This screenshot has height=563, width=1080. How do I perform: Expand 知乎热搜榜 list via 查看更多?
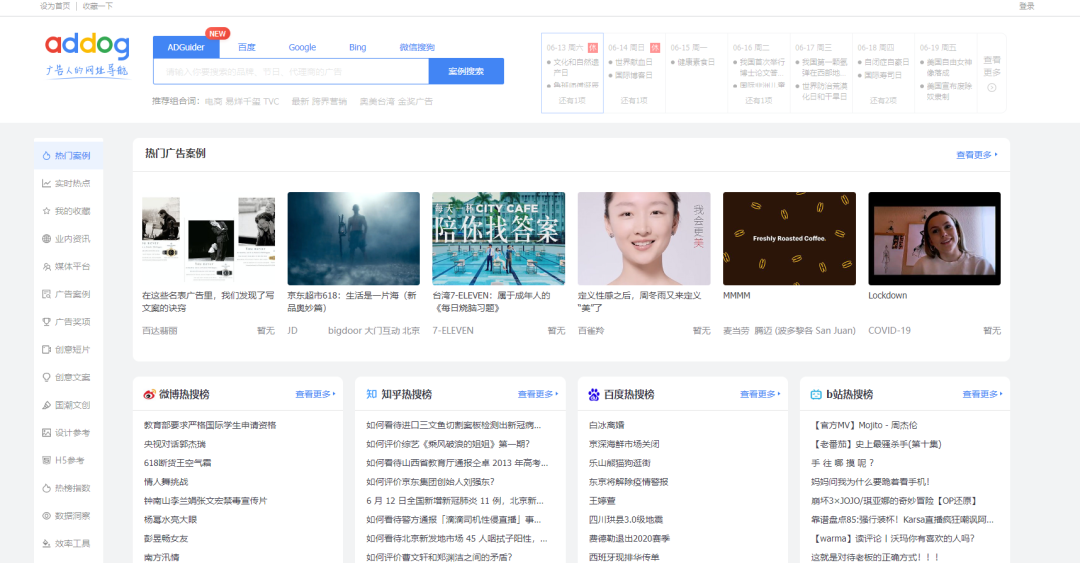click(537, 394)
